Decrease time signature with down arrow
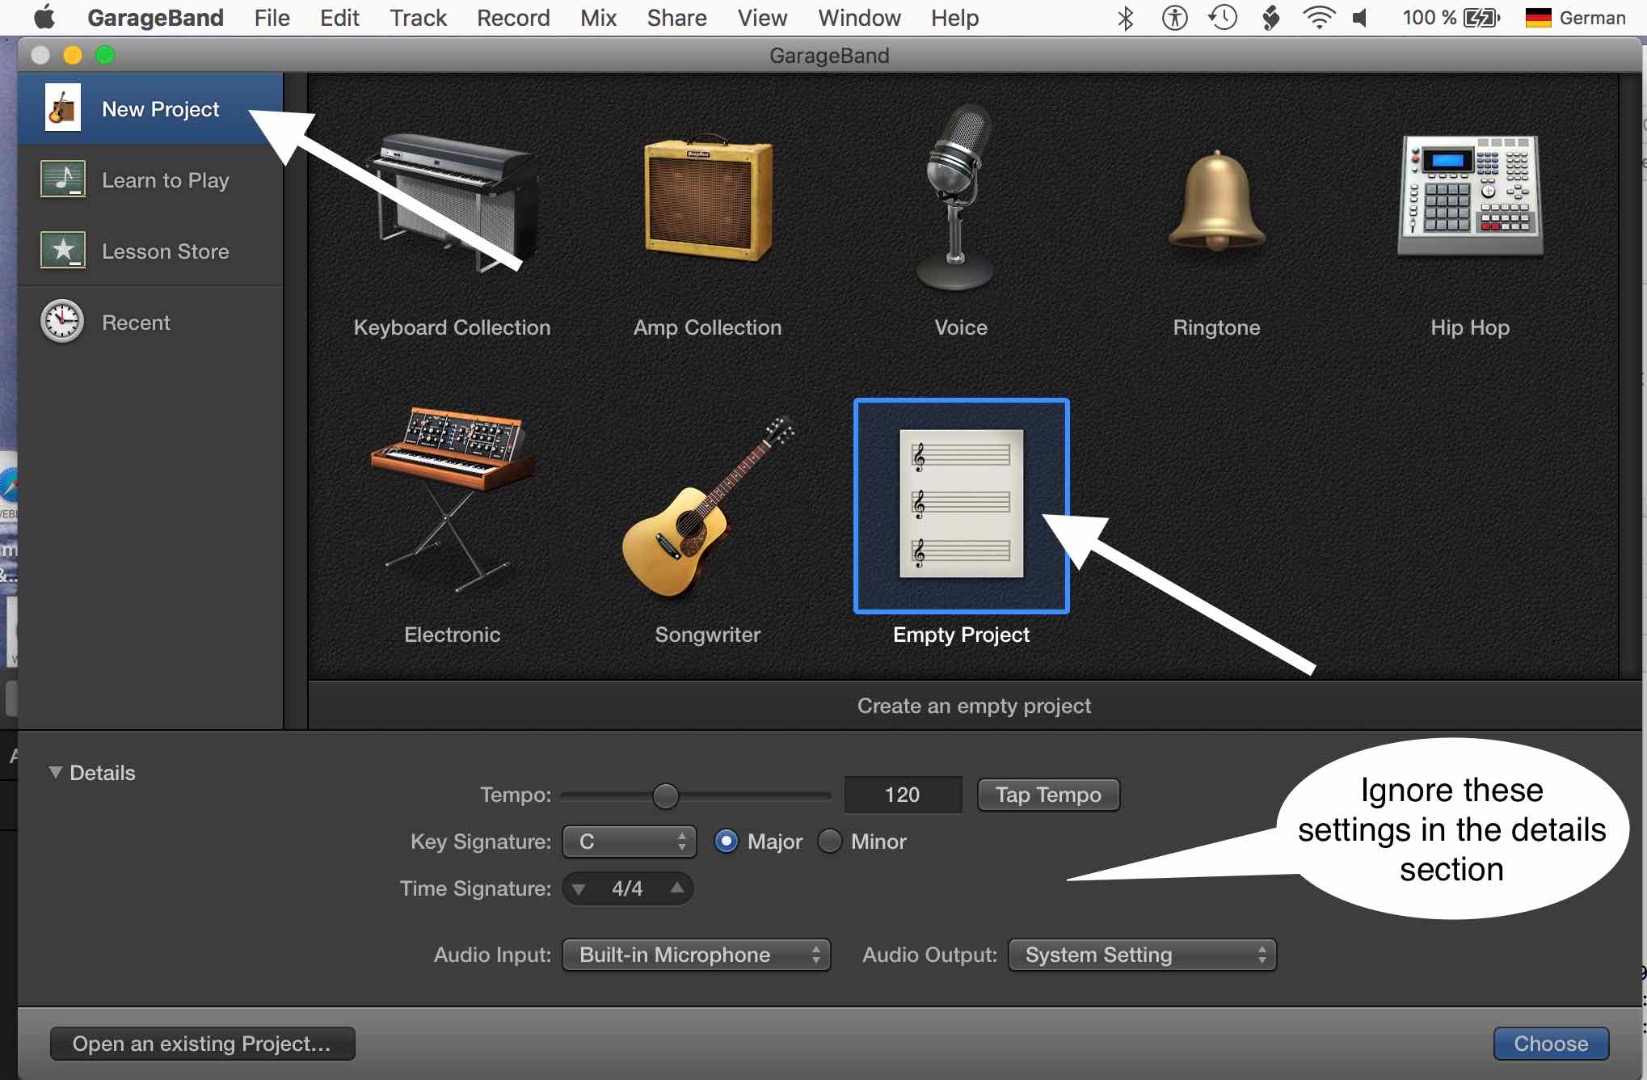The image size is (1647, 1080). pyautogui.click(x=579, y=889)
